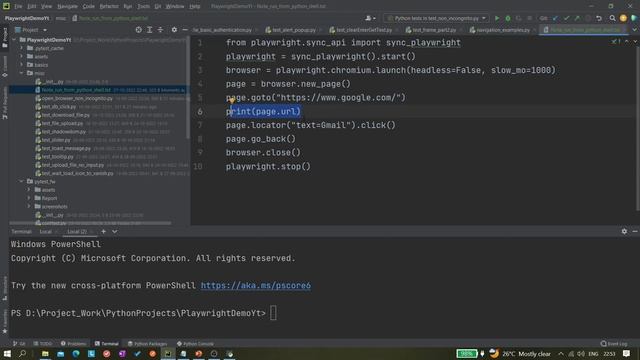The width and height of the screenshot is (640, 360).
Task: Add a new terminal session with the plus icon
Action: pos(104,231)
